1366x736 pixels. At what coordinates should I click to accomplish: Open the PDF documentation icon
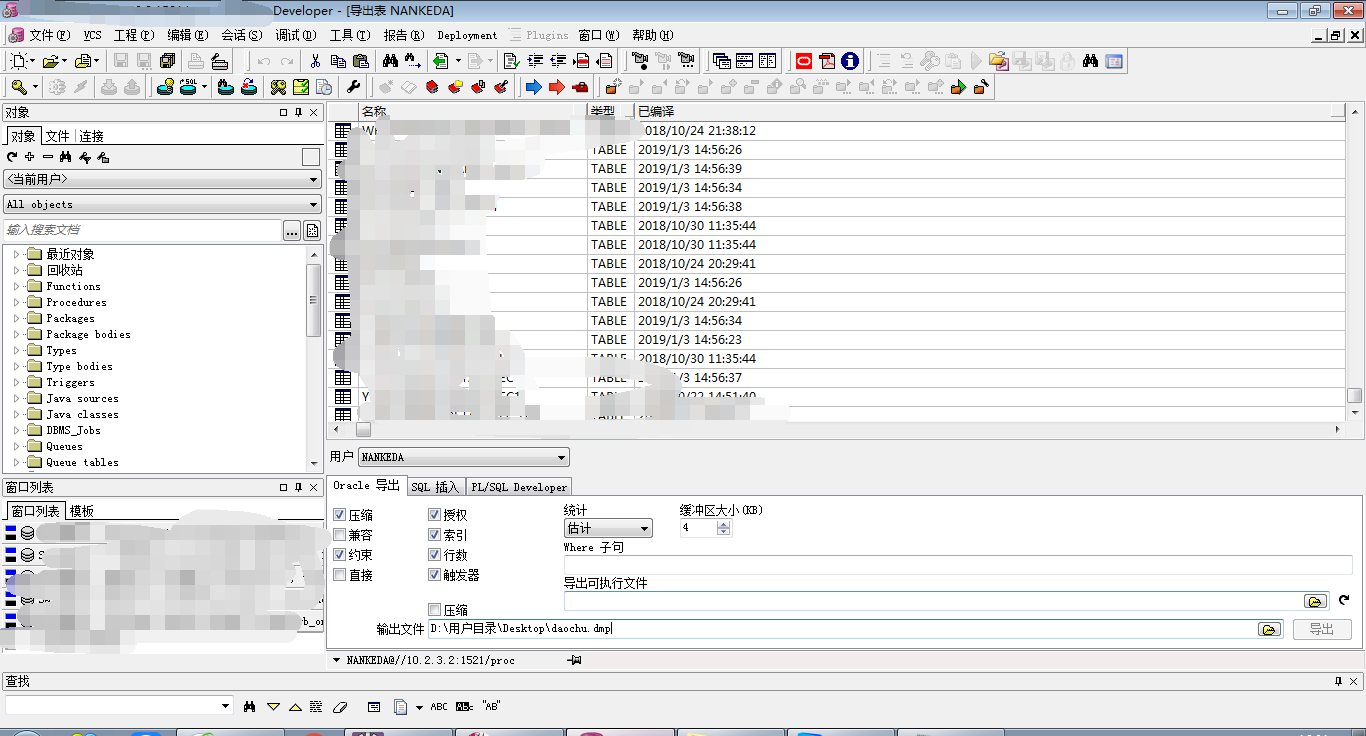825,60
